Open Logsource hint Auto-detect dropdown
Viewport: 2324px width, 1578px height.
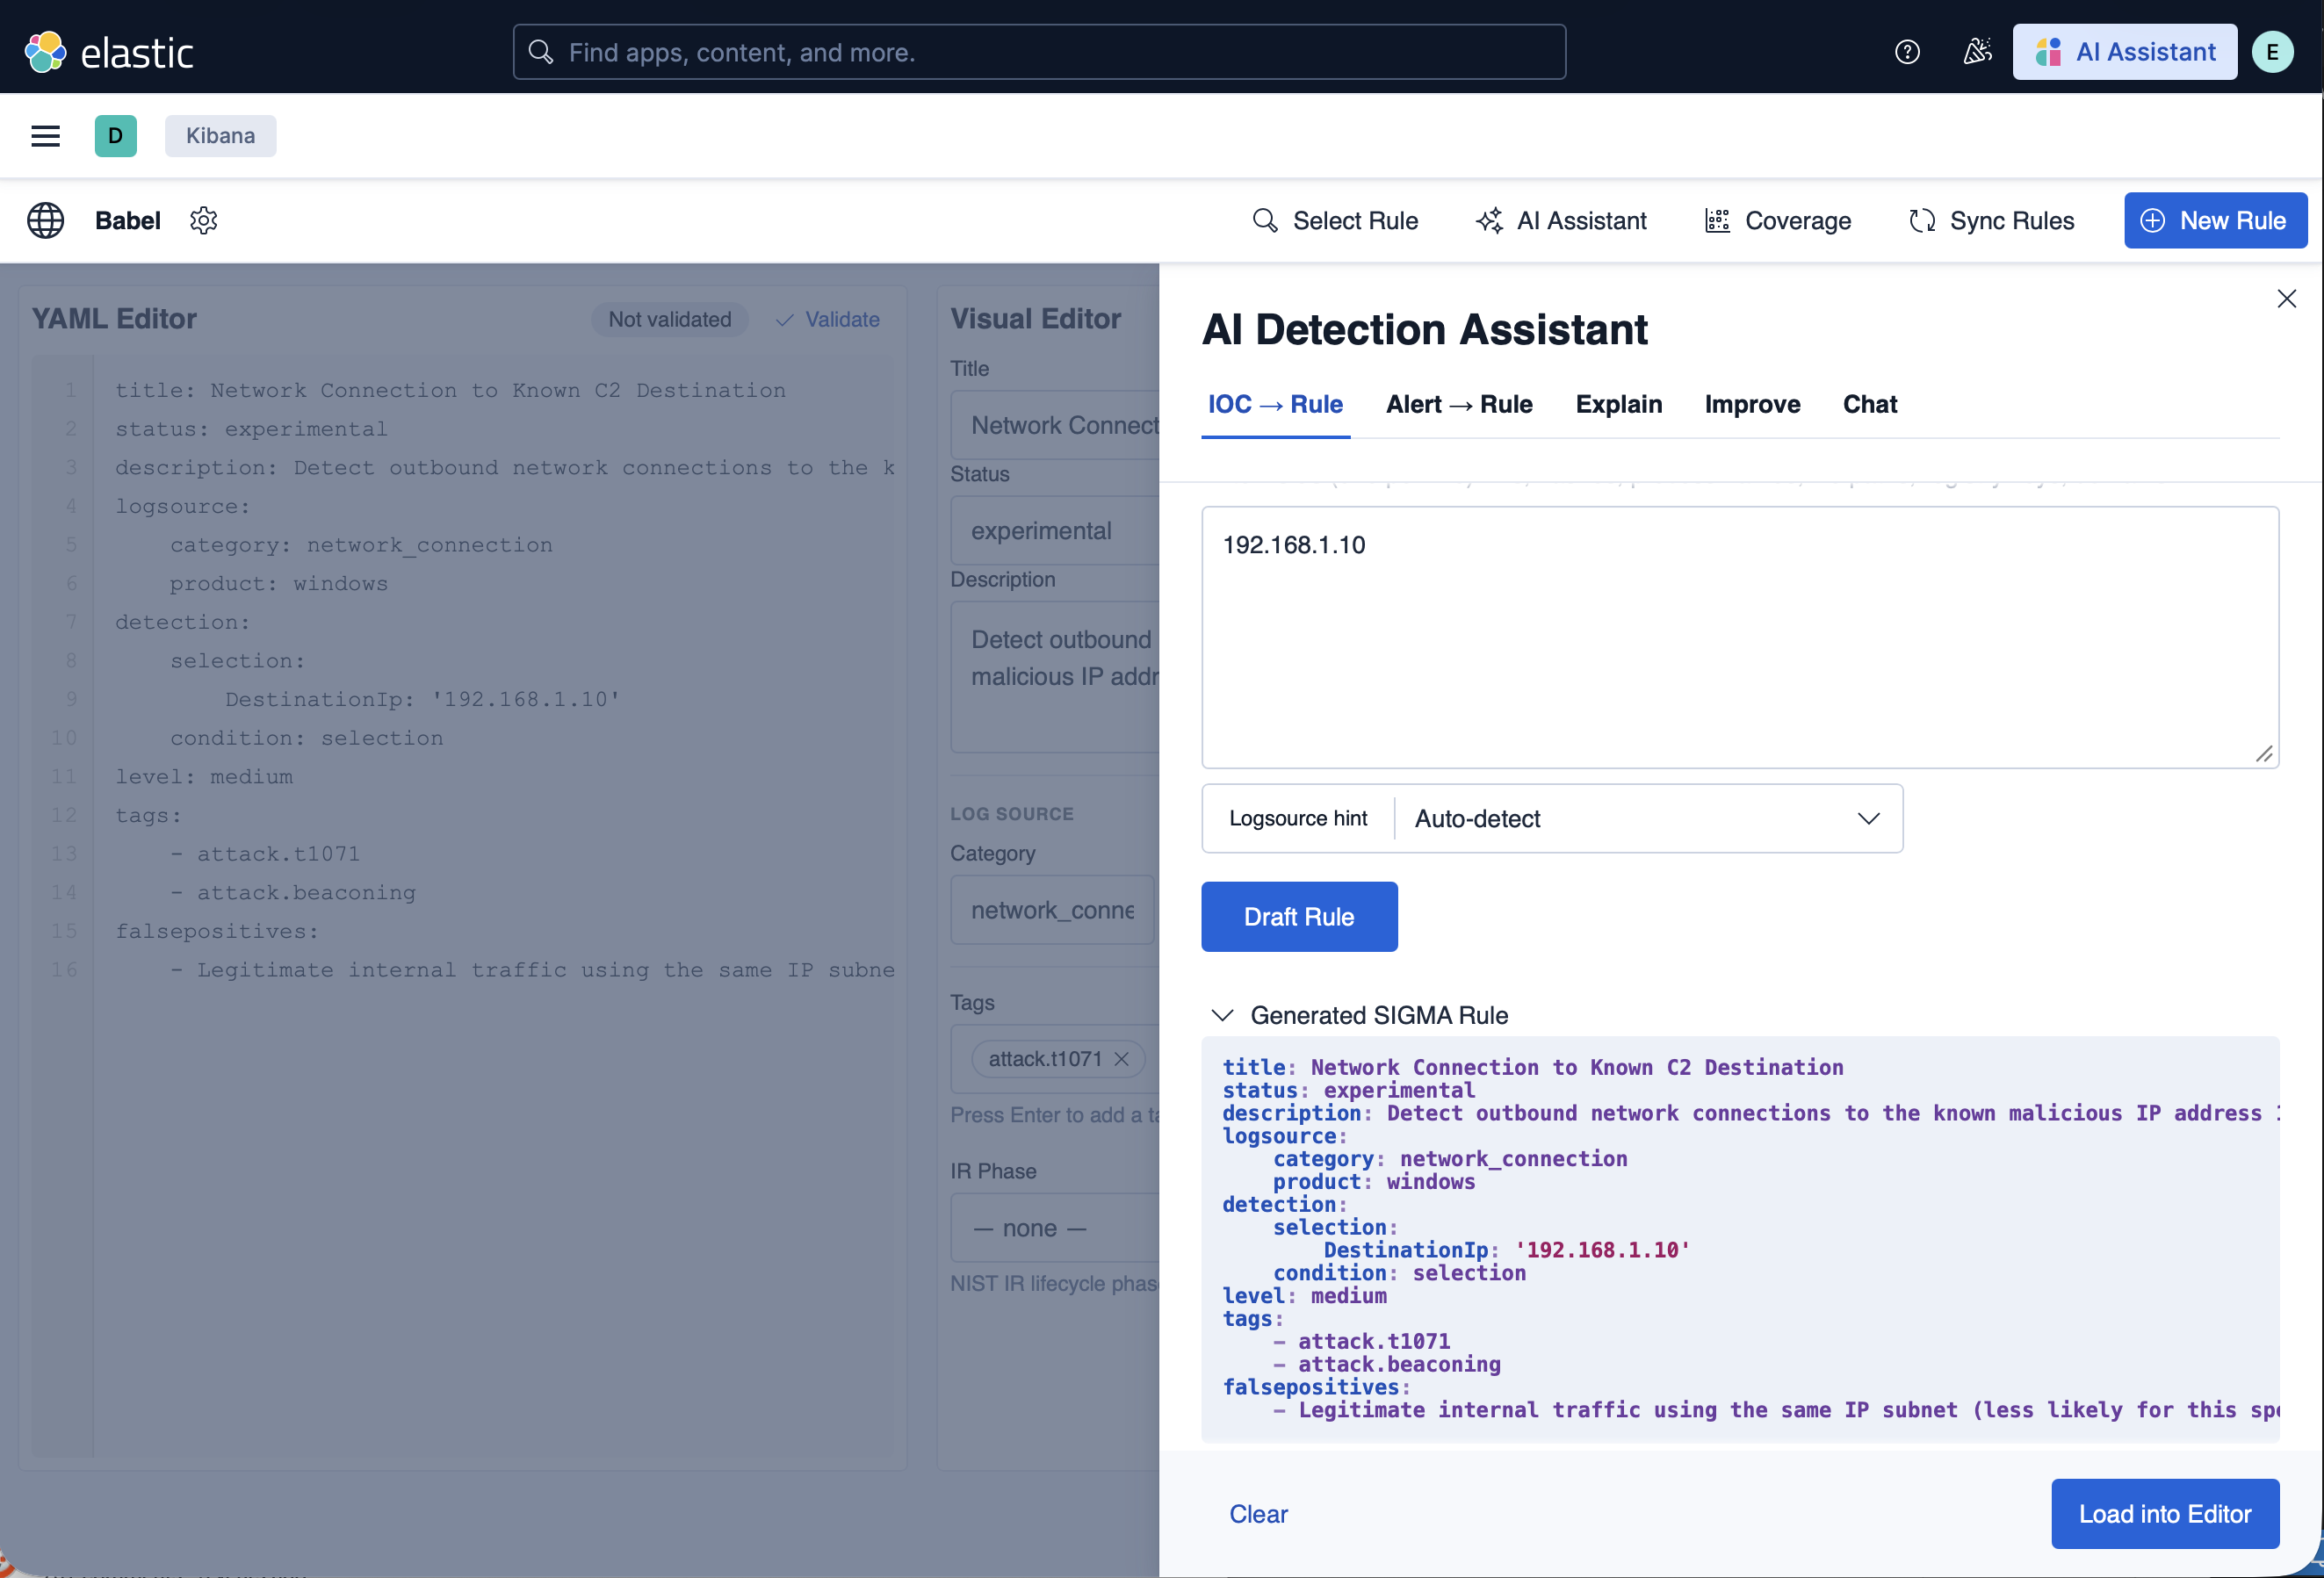pyautogui.click(x=1647, y=818)
